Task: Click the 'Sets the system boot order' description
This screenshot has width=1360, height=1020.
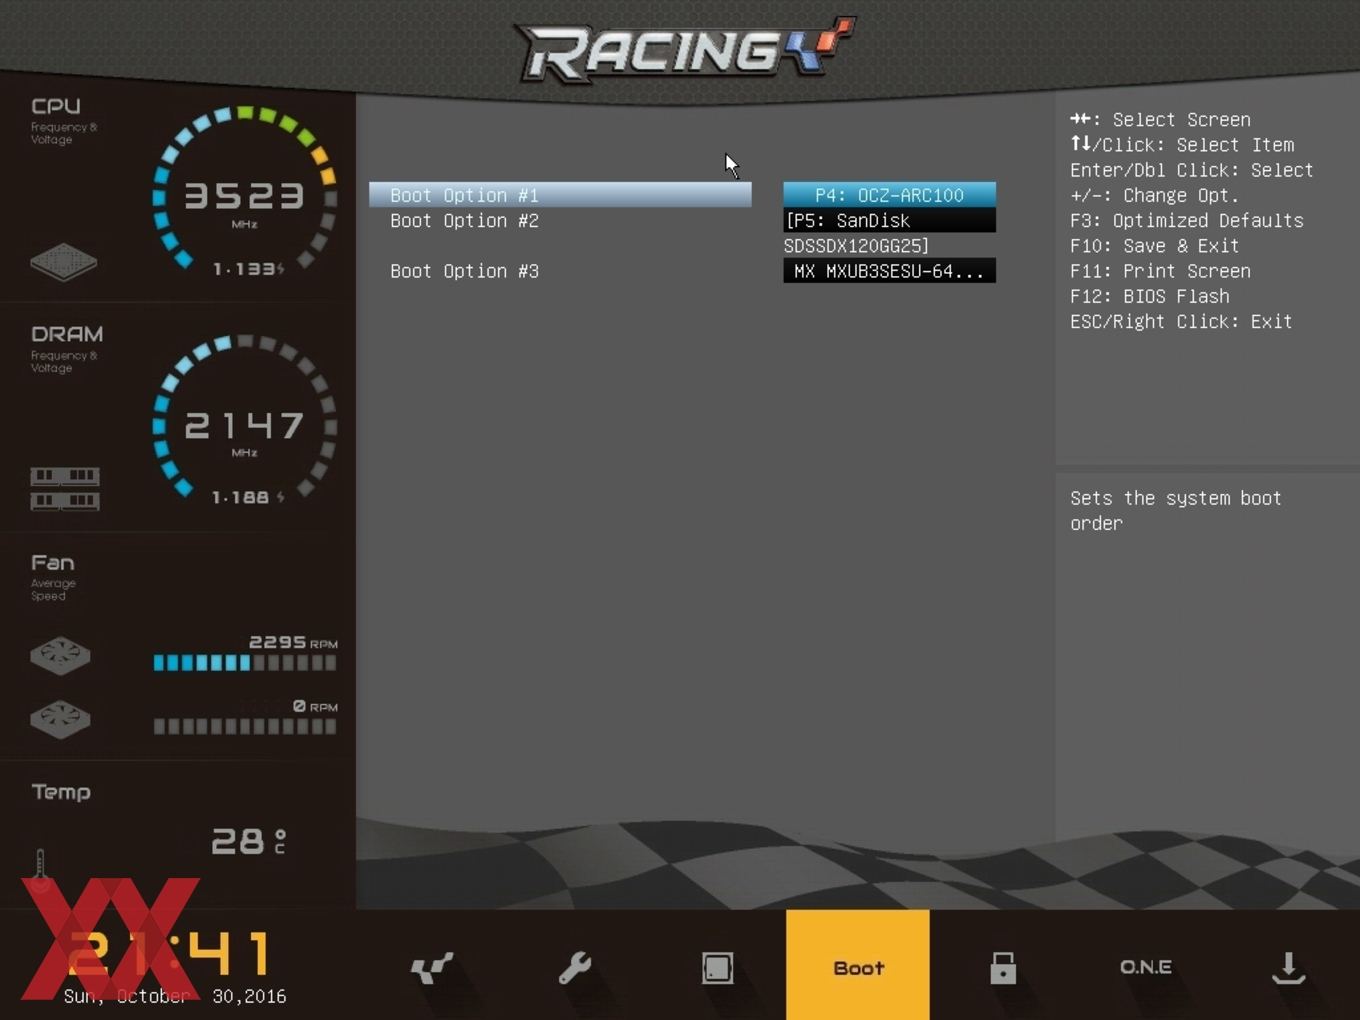Action: (1176, 510)
